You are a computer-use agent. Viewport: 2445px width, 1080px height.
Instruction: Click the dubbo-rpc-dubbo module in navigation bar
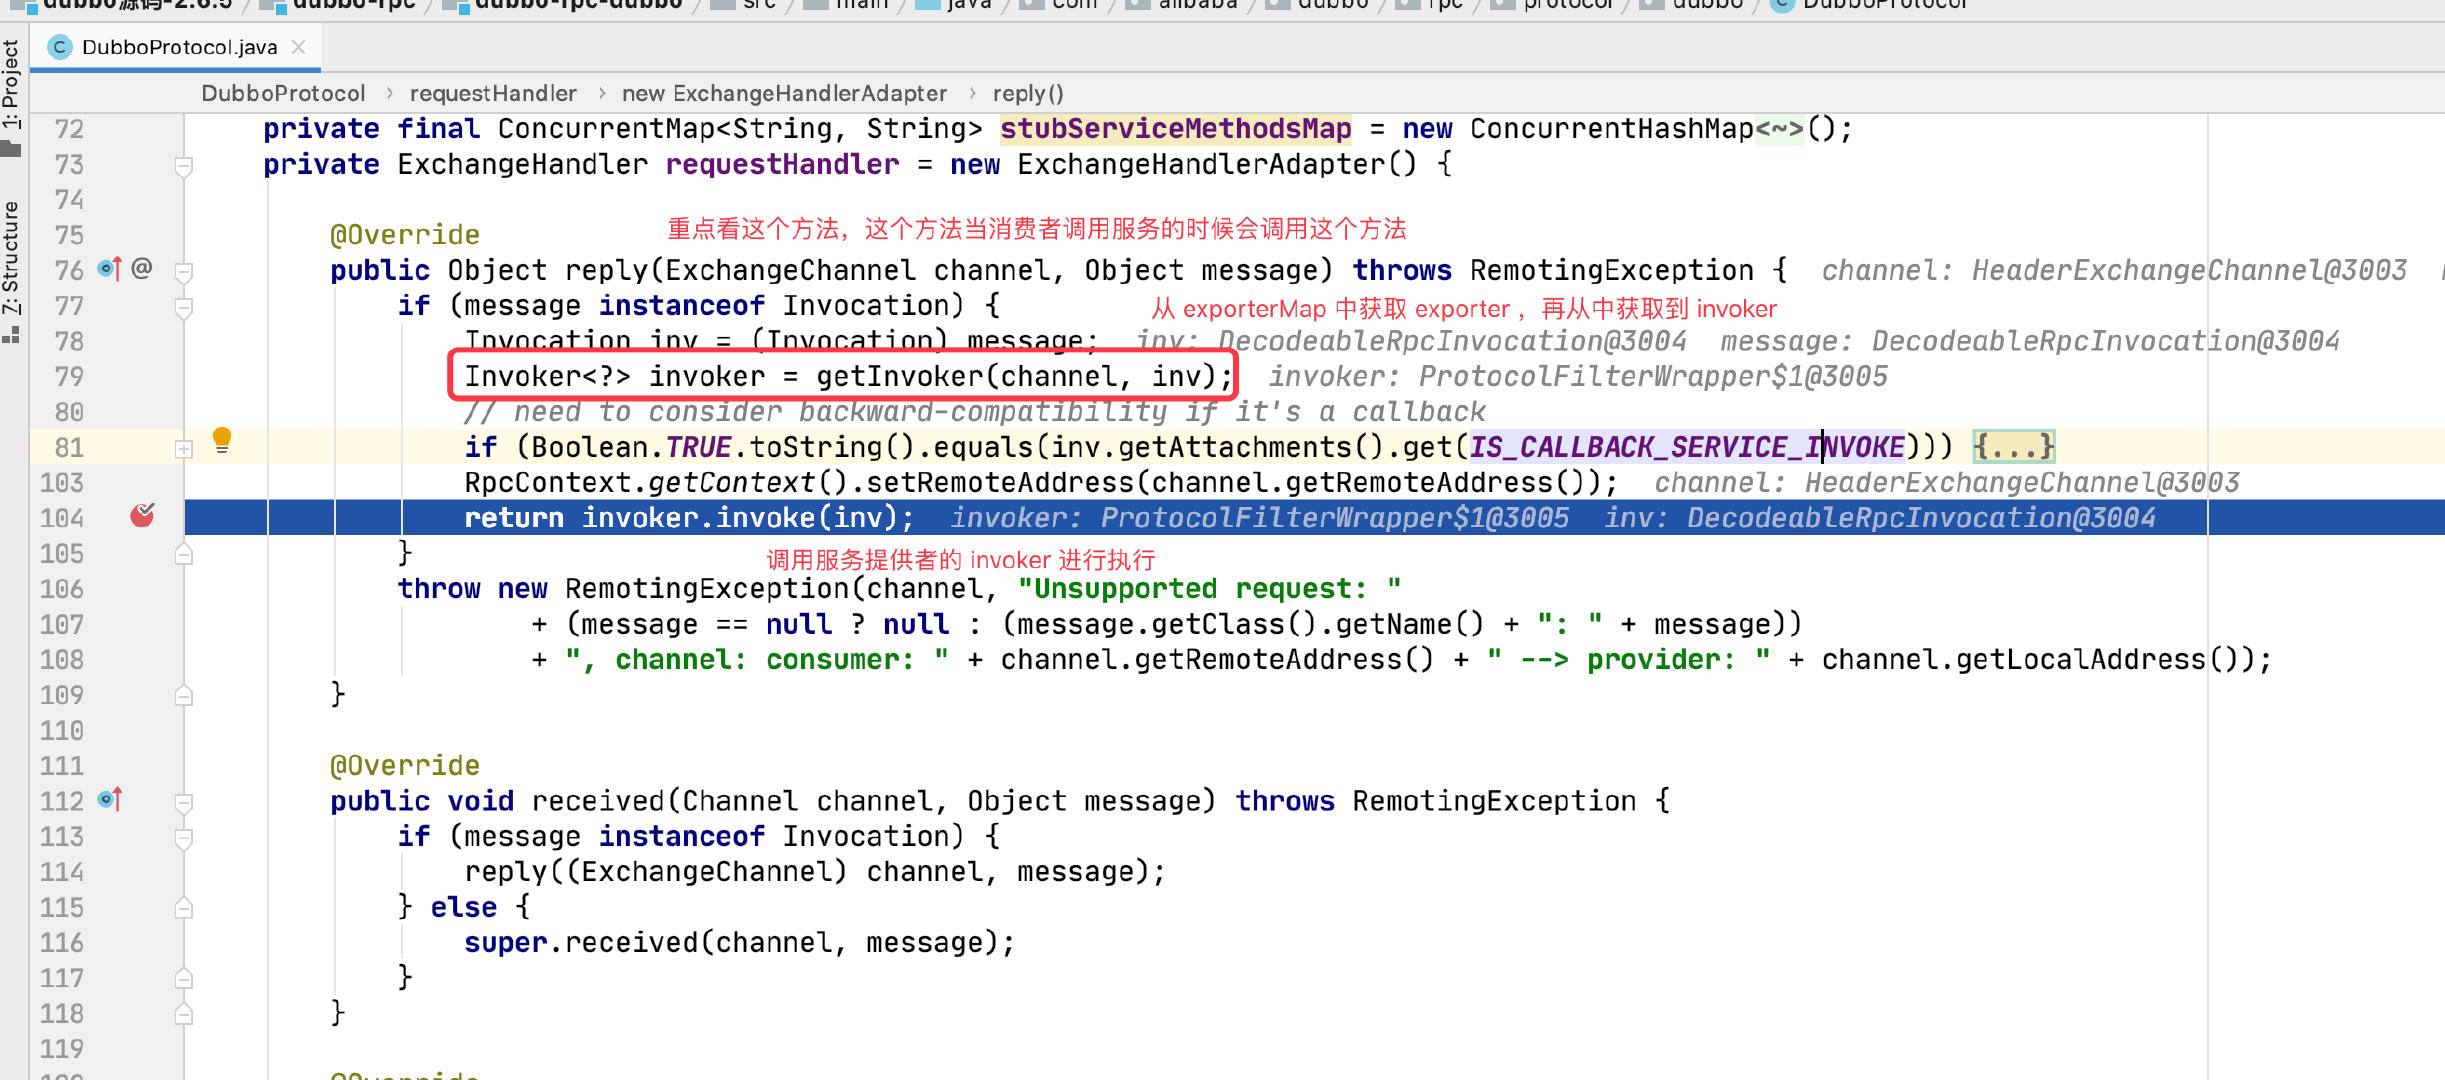(x=578, y=5)
